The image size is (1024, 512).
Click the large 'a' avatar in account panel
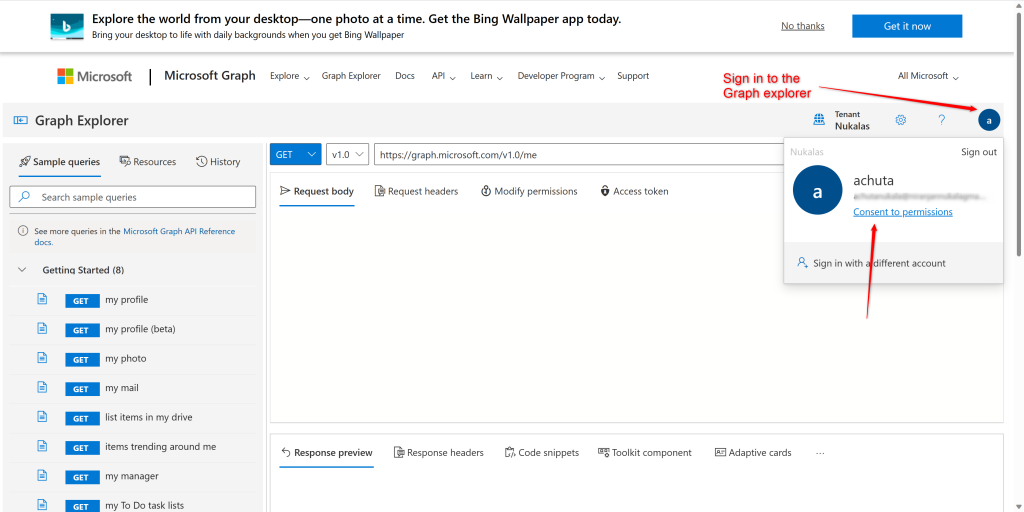tap(818, 191)
